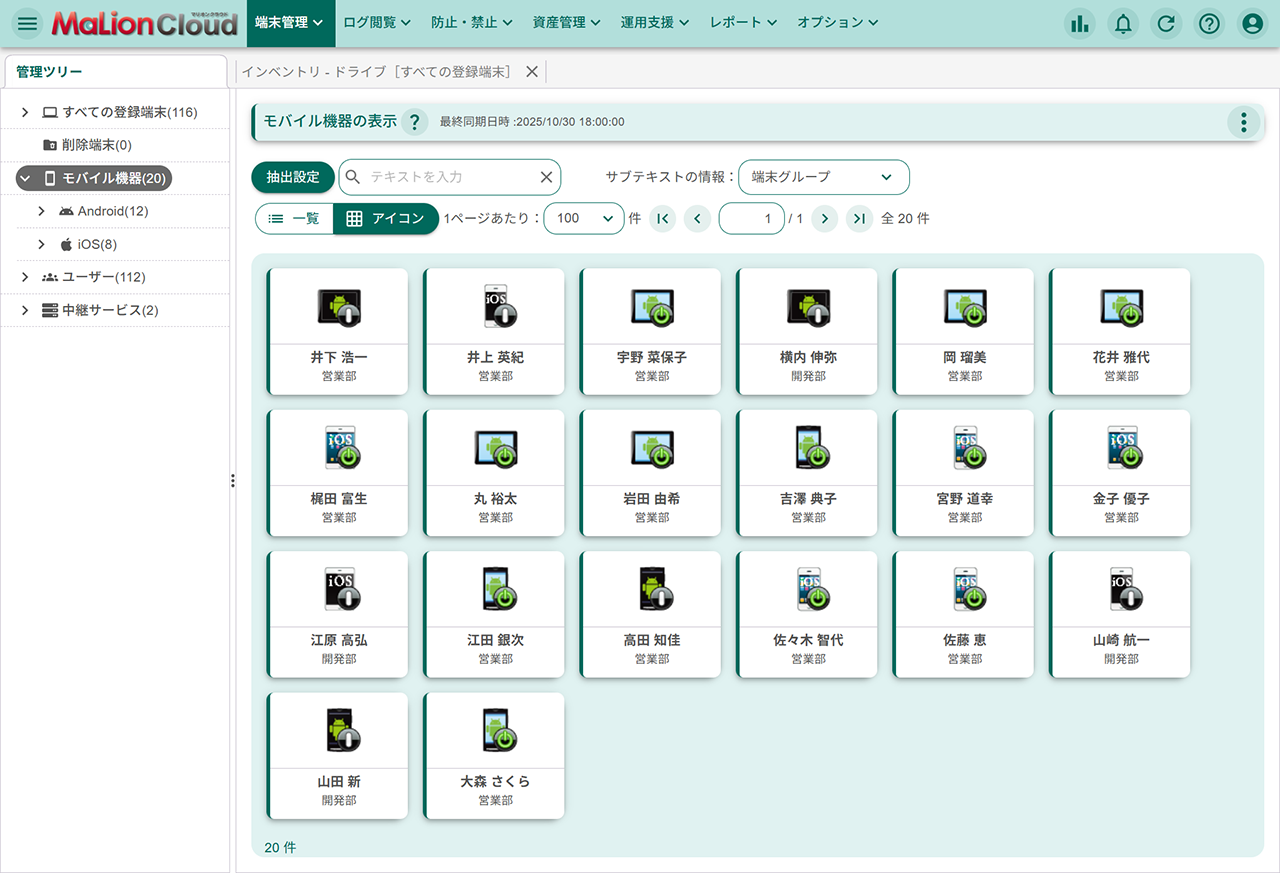
Task: Open the ログ閲覧 menu
Action: click(x=376, y=23)
